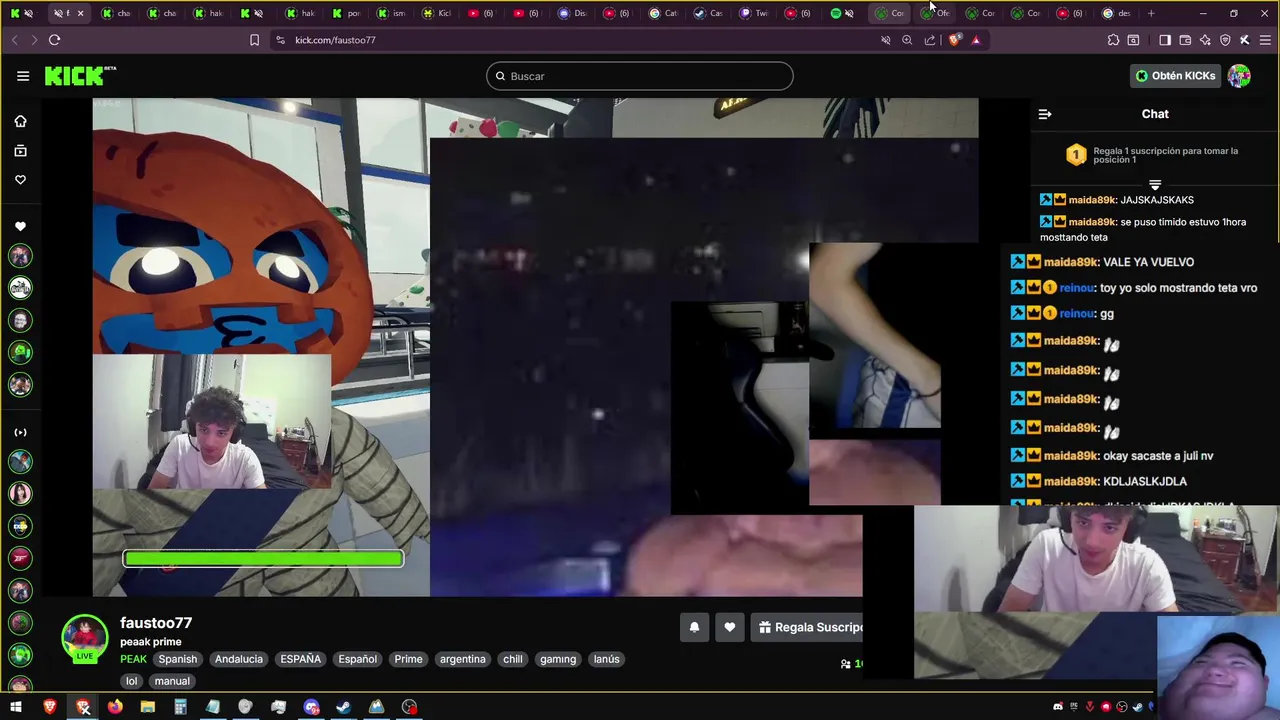Select the argentina tag
The height and width of the screenshot is (720, 1280).
tap(463, 659)
